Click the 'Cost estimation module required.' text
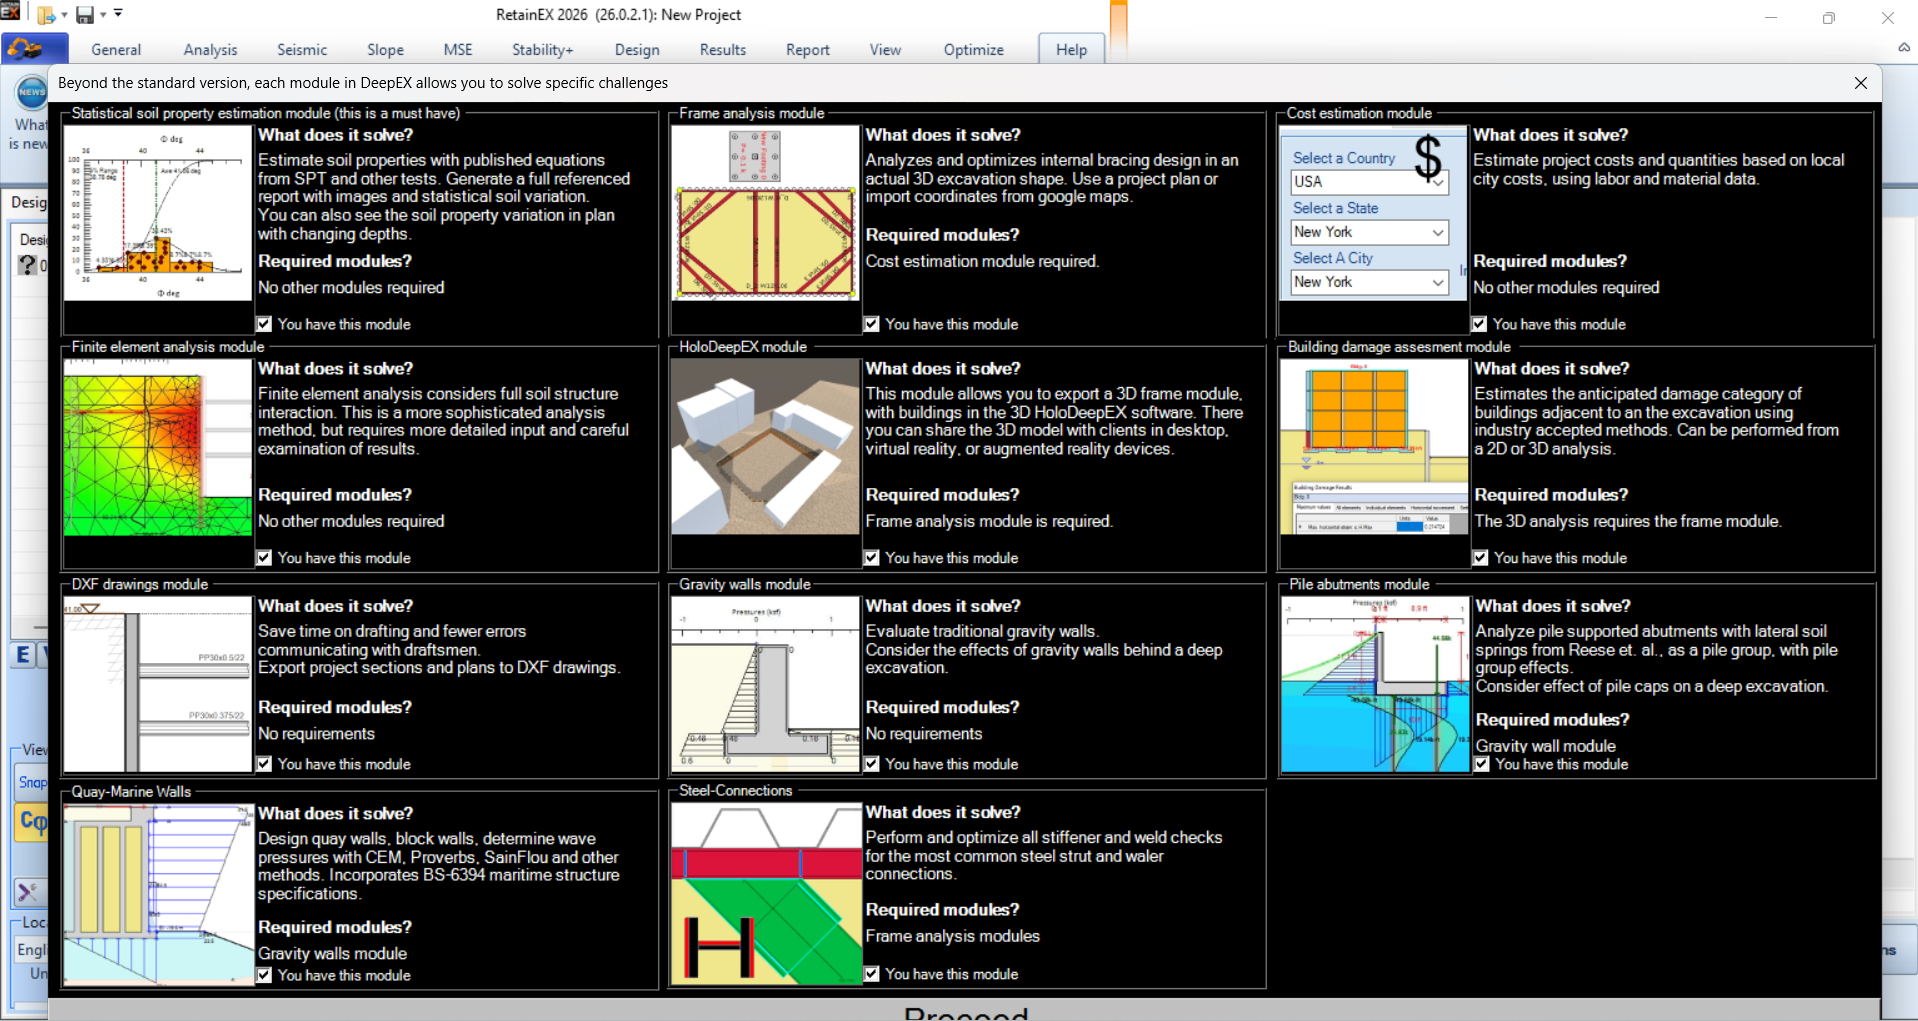The height and width of the screenshot is (1021, 1918). [x=982, y=261]
